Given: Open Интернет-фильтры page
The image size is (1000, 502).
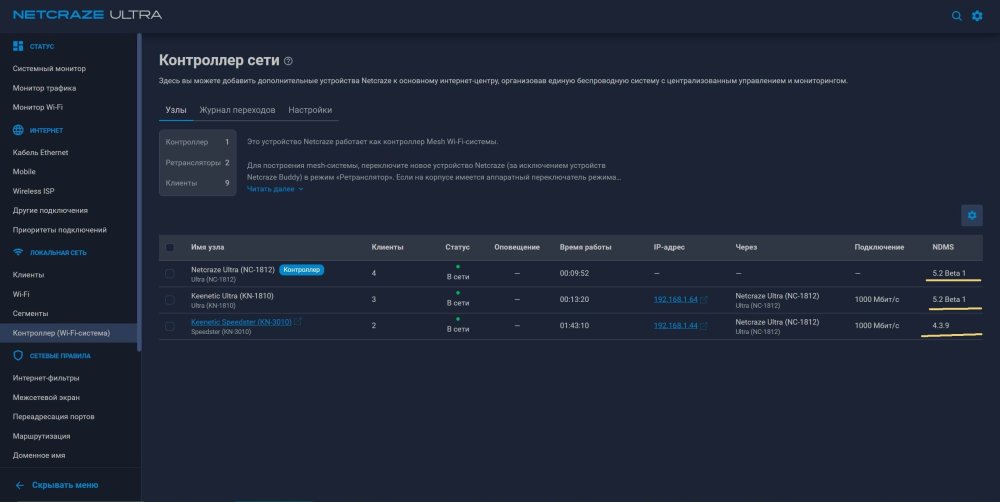Looking at the screenshot, I should tap(46, 378).
